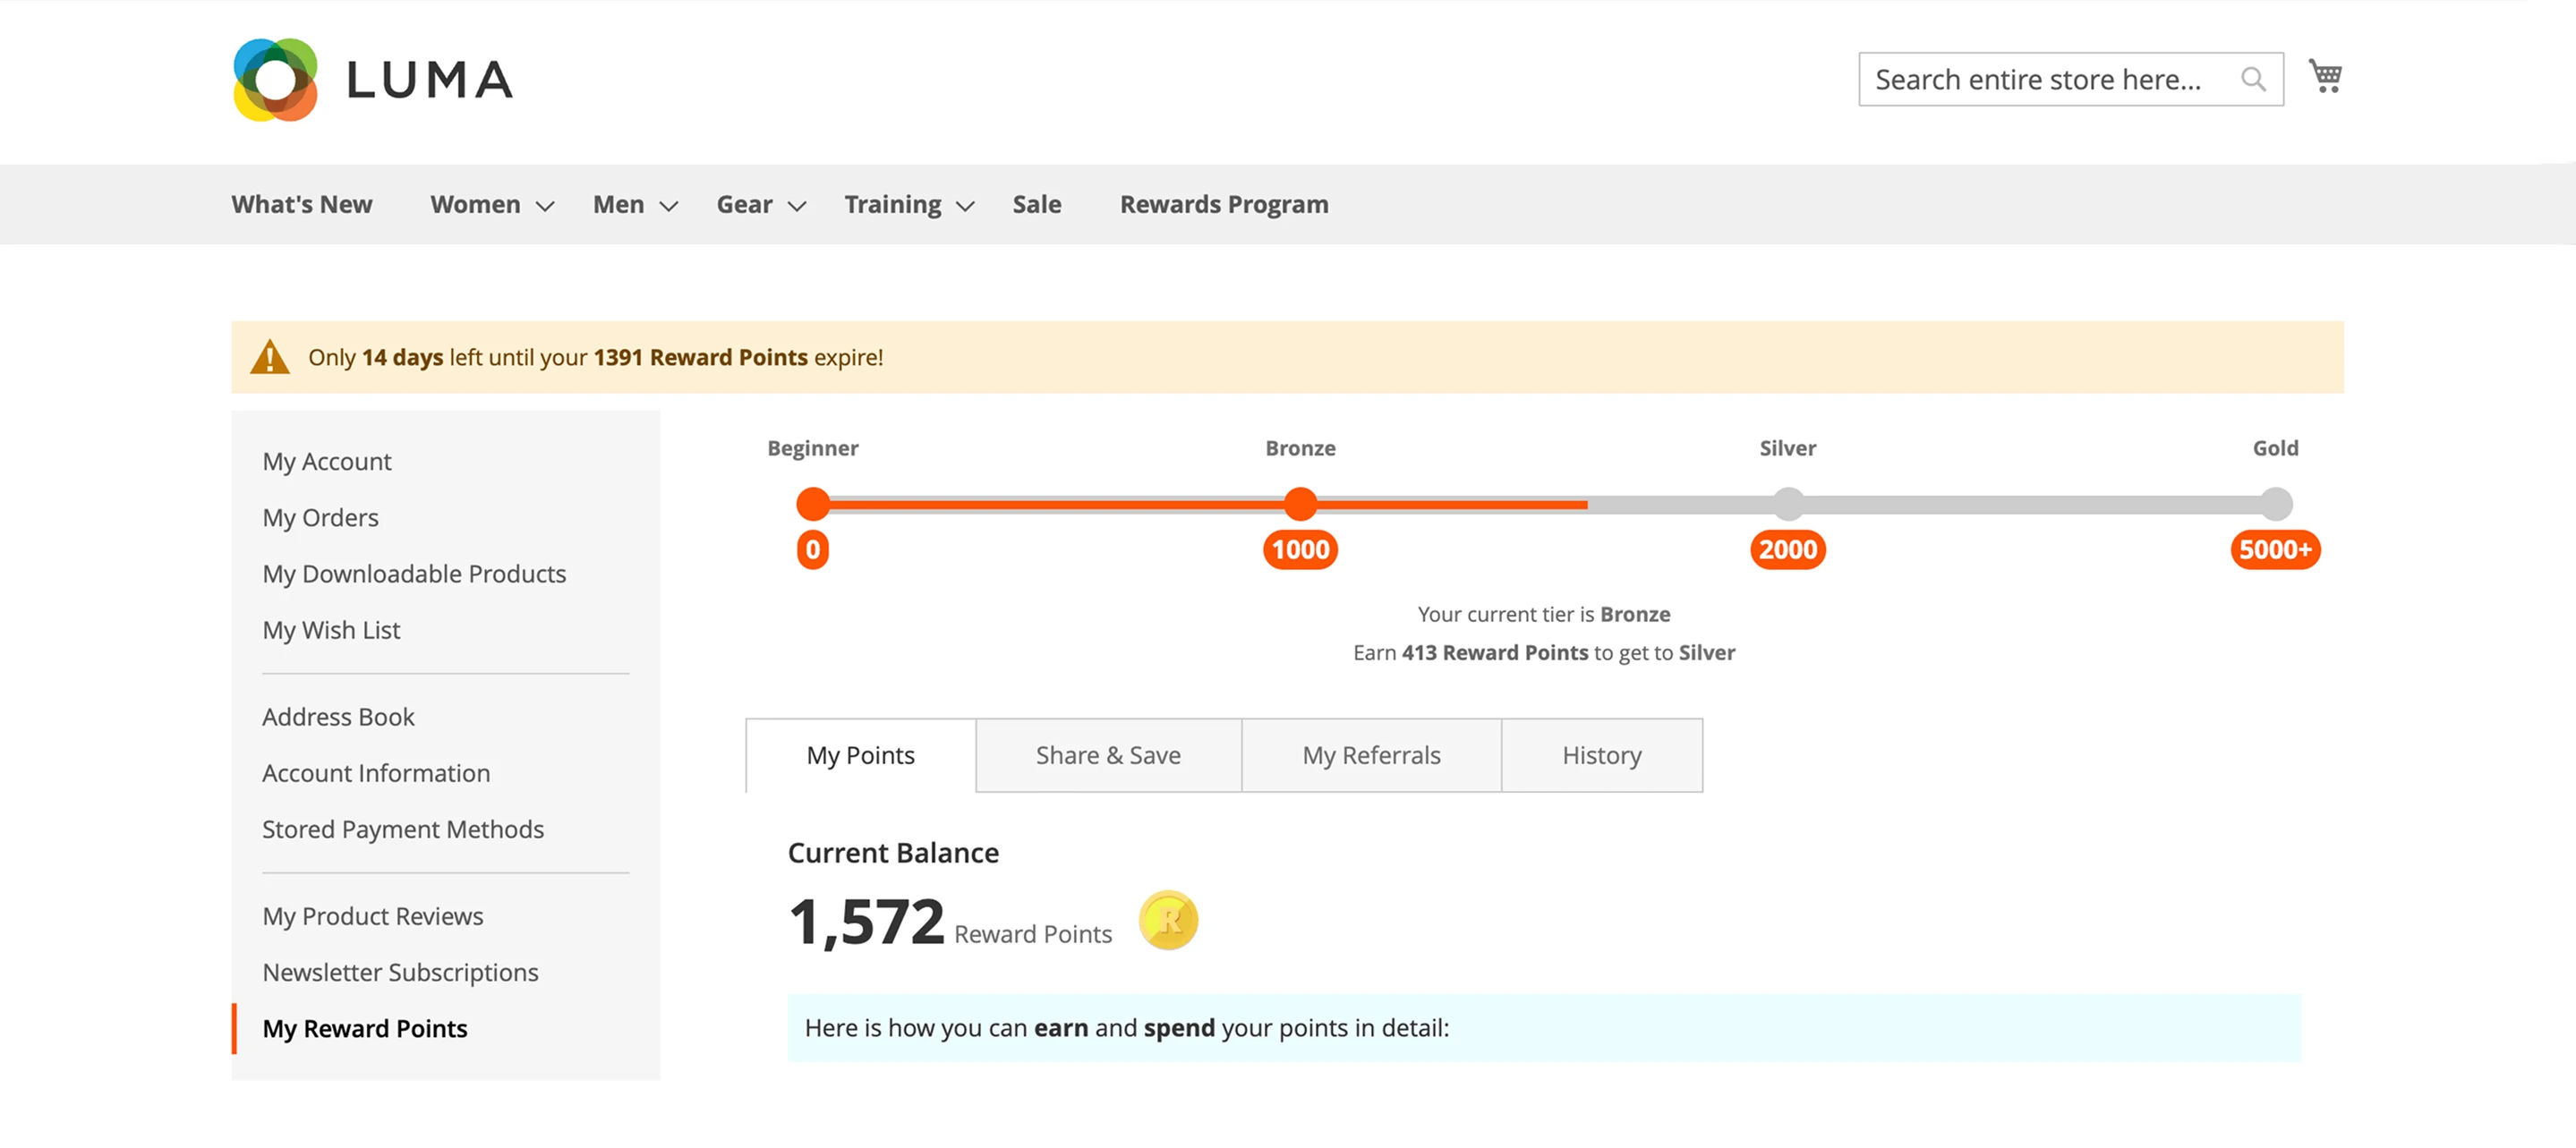Expand the Women menu dropdown
This screenshot has height=1148, width=2576.
click(x=545, y=206)
